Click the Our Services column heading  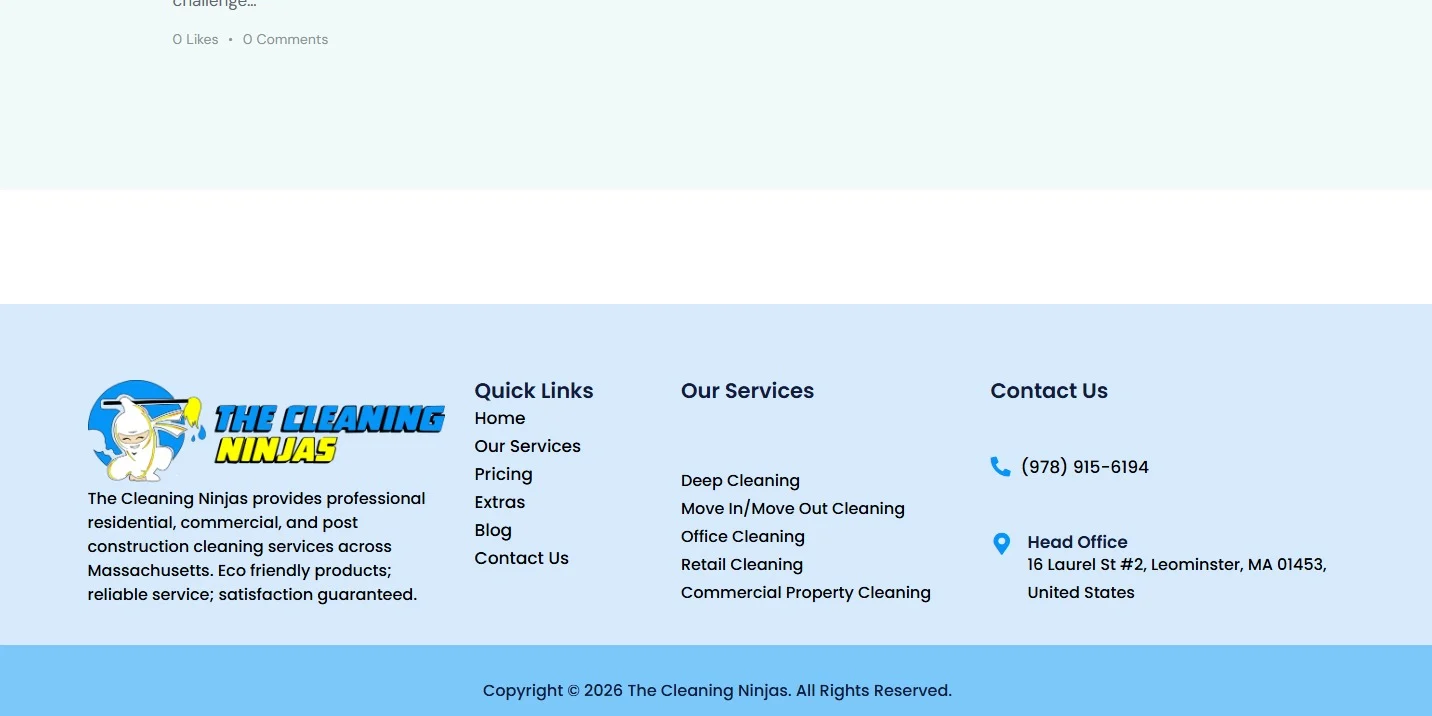pos(748,391)
